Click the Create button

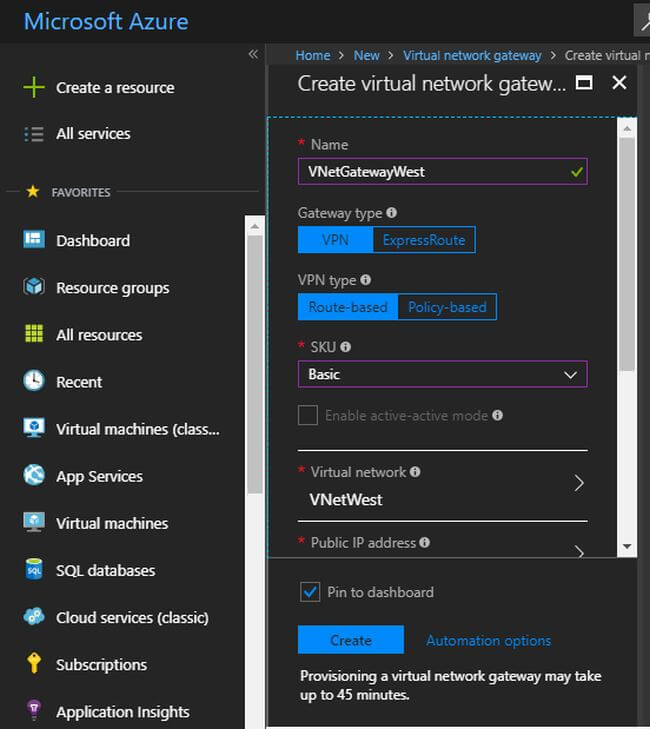coord(351,640)
